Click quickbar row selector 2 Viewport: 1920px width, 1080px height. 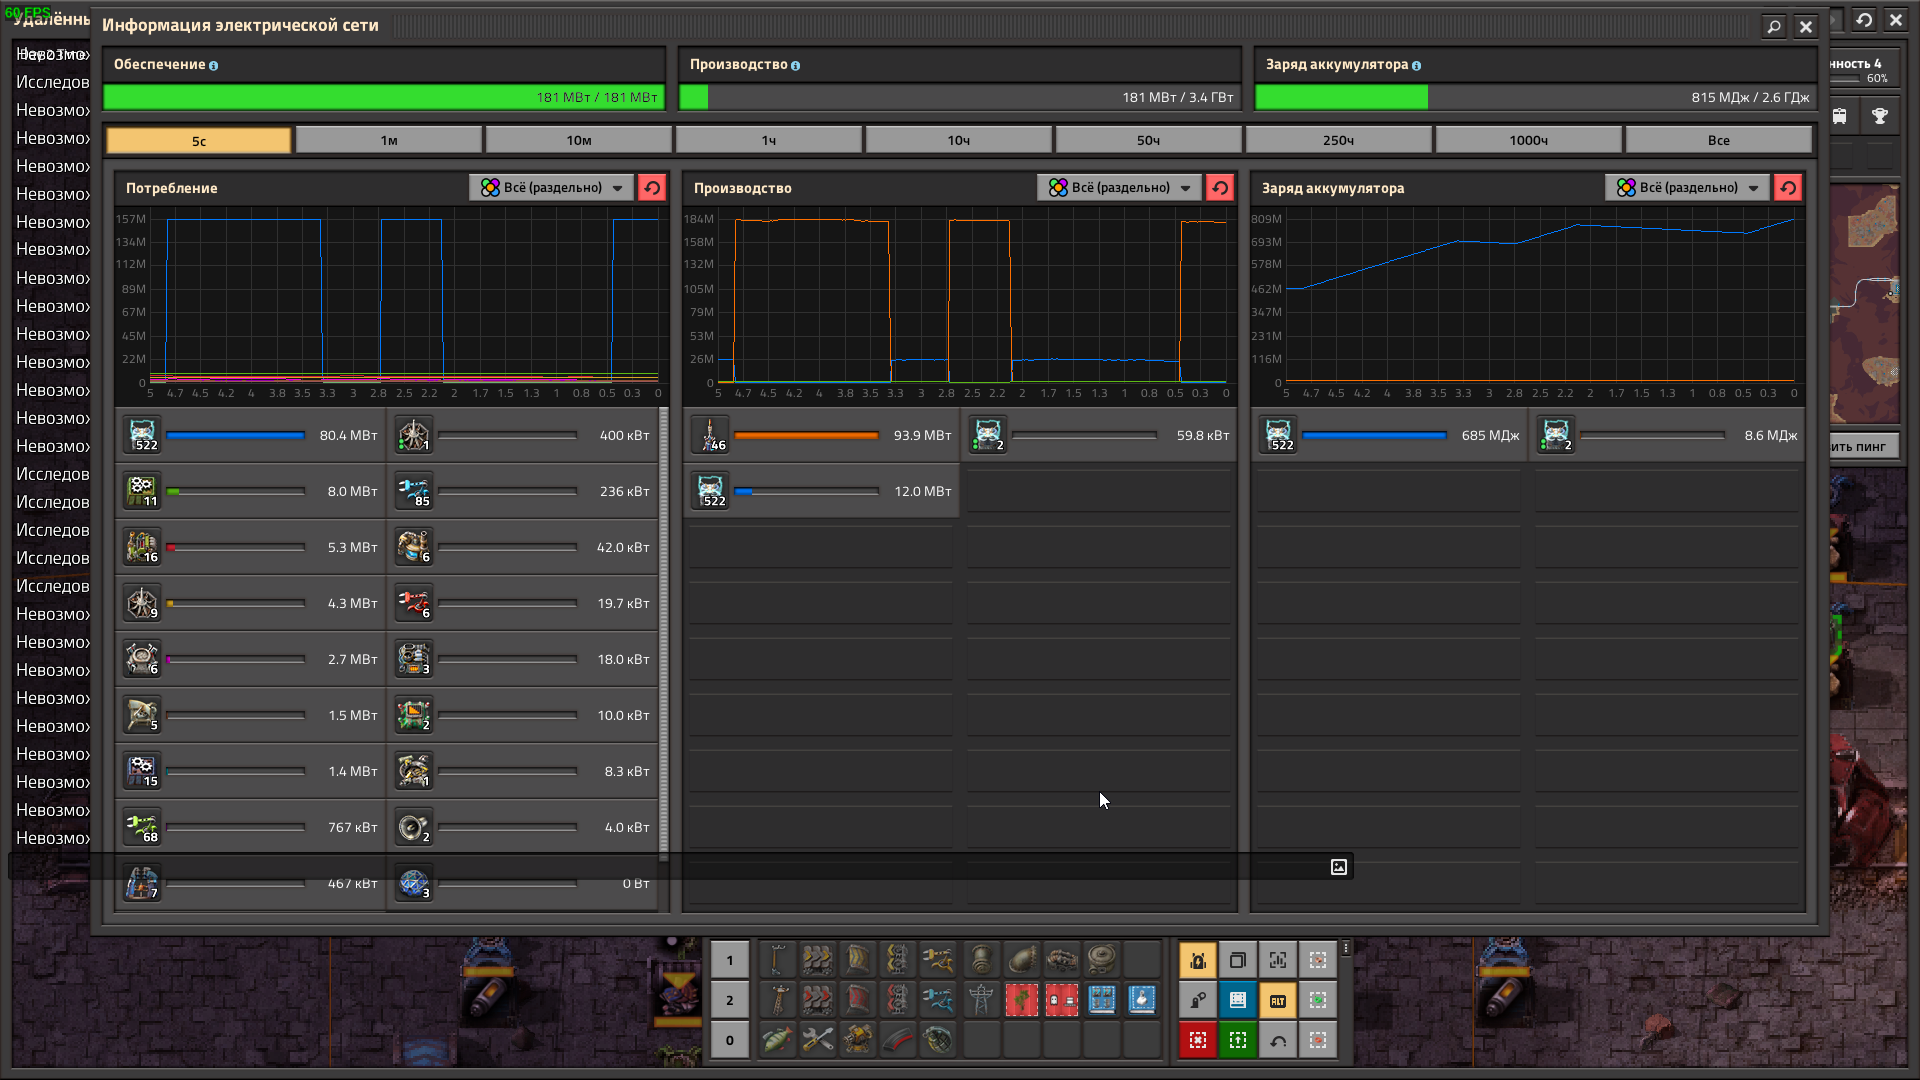pyautogui.click(x=730, y=1000)
